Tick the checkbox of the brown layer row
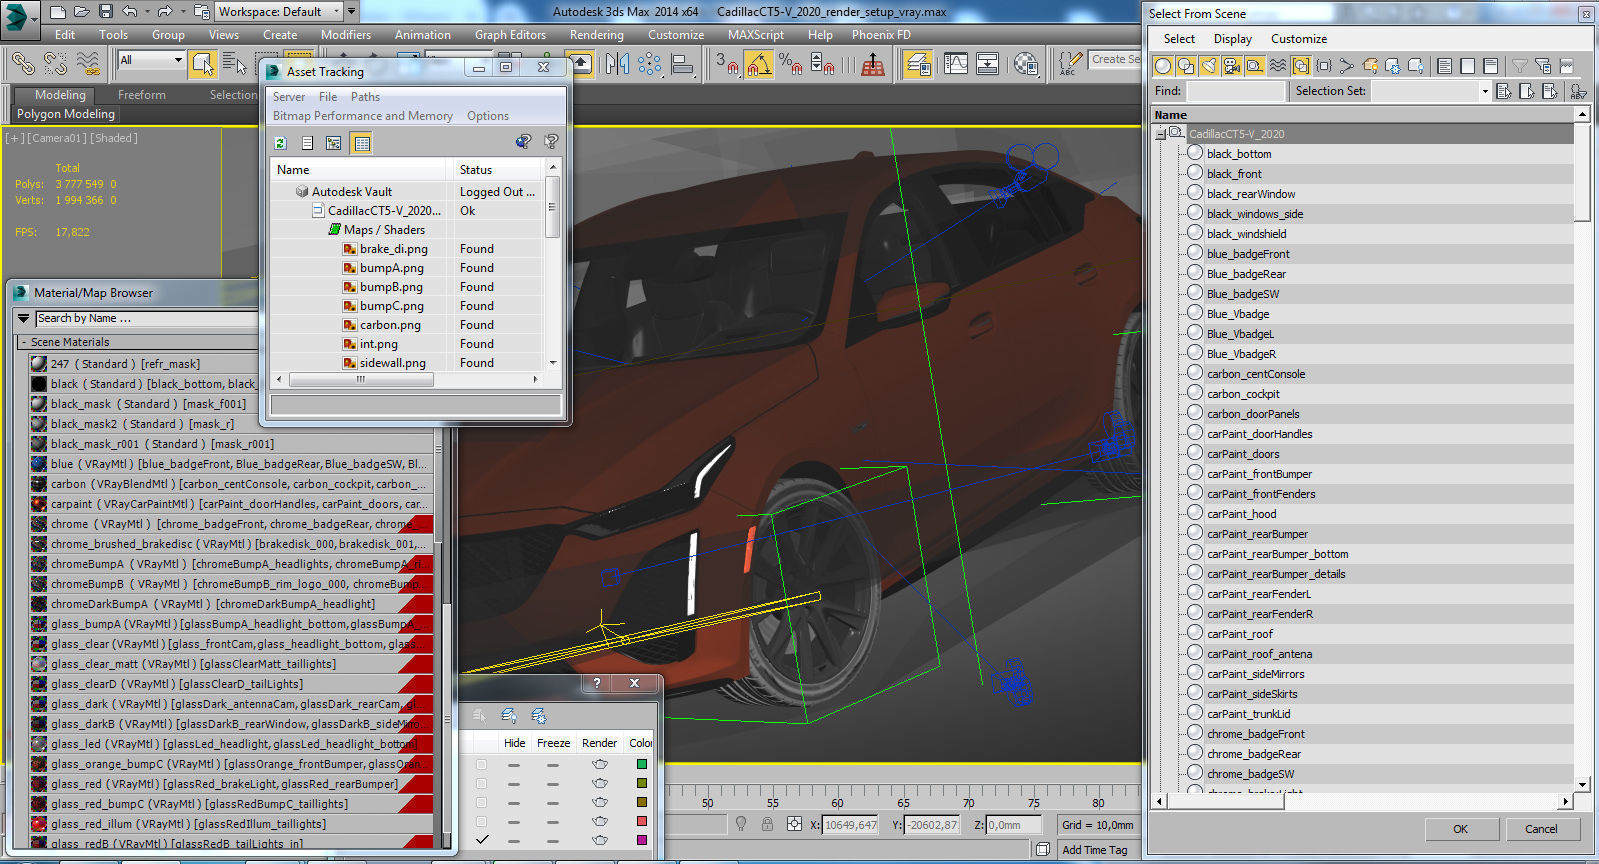1599x864 pixels. click(x=482, y=803)
